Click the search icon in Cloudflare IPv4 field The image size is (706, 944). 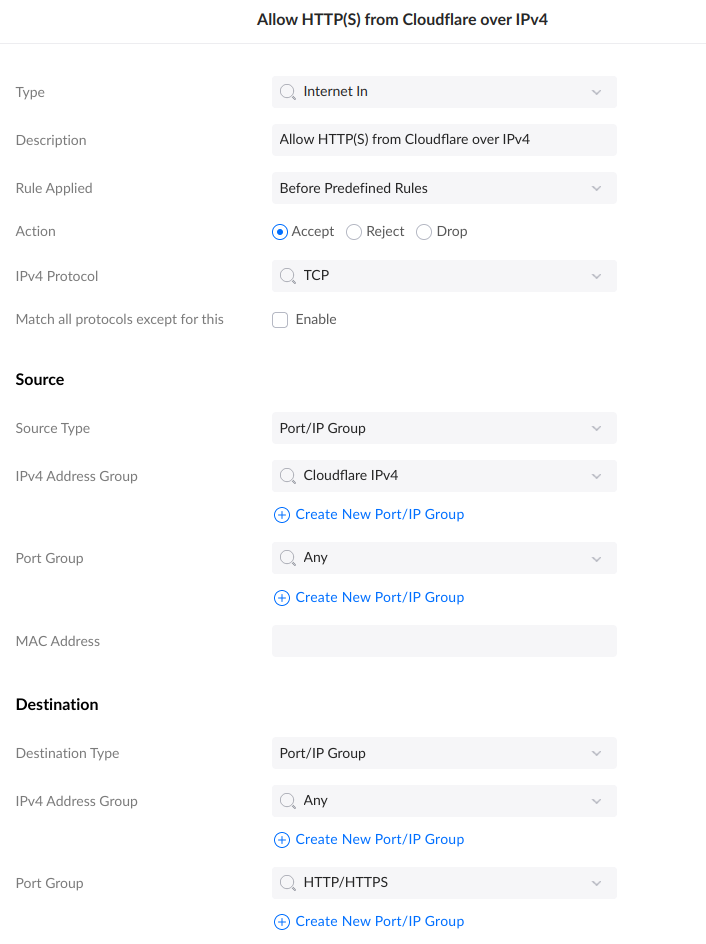point(287,476)
